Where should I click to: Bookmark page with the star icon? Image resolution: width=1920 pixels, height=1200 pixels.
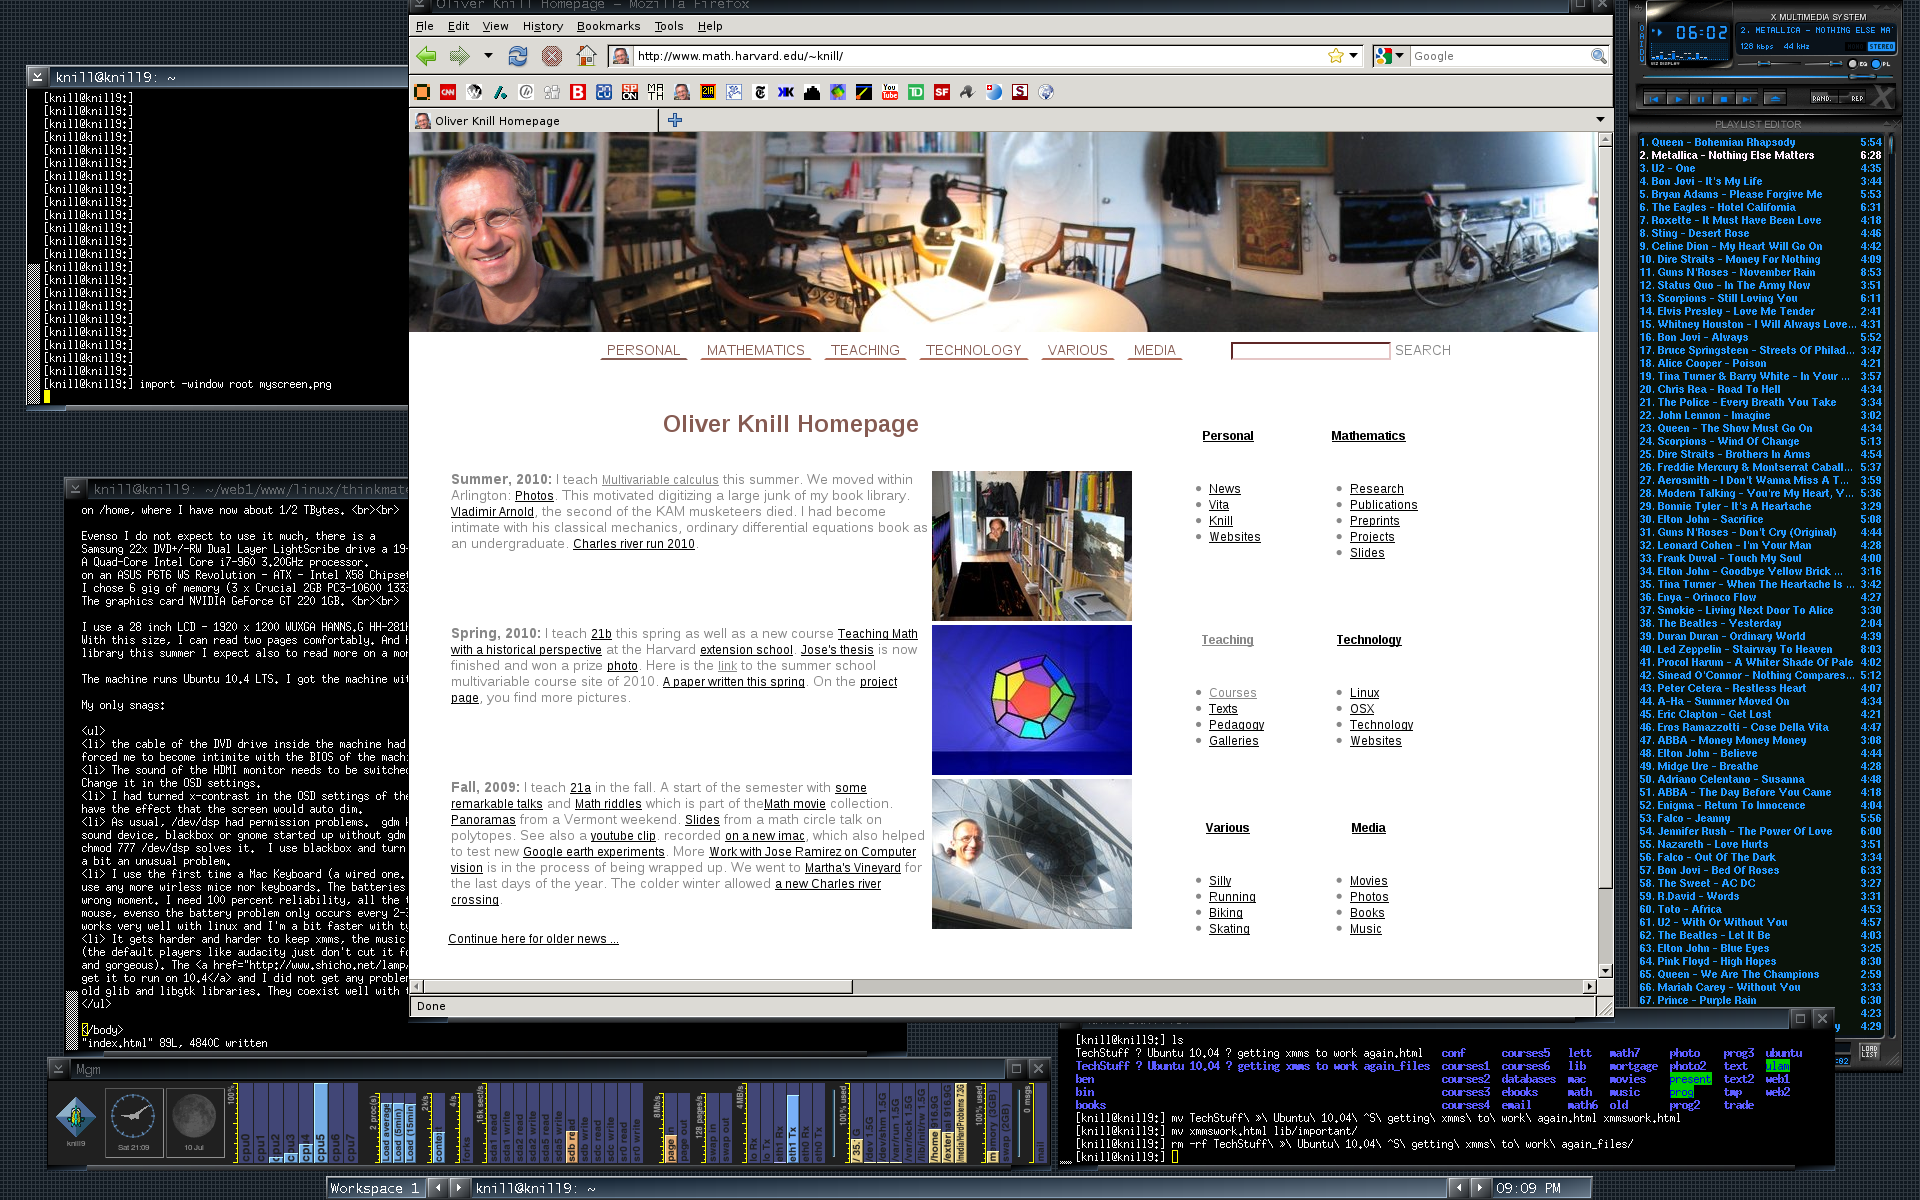1335,56
